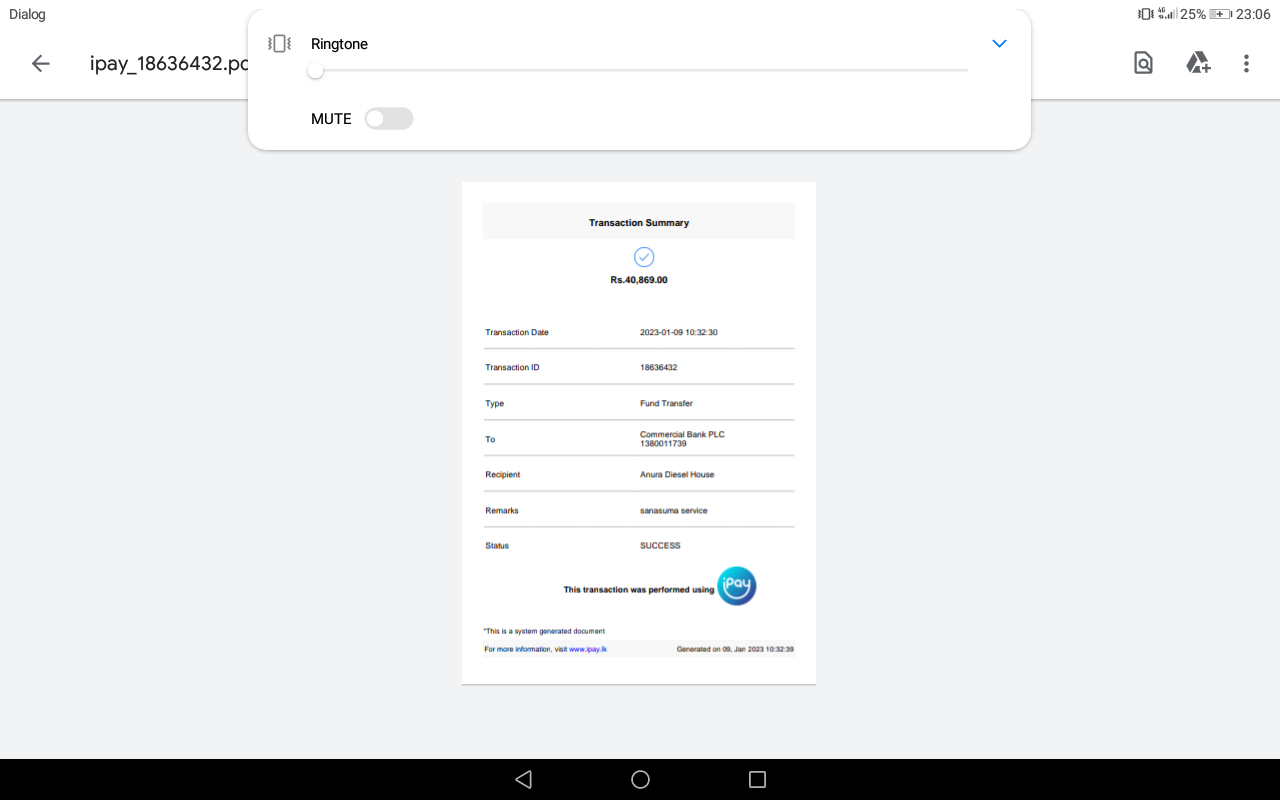The height and width of the screenshot is (800, 1280).
Task: Toggle the MUTE switch
Action: [x=388, y=119]
